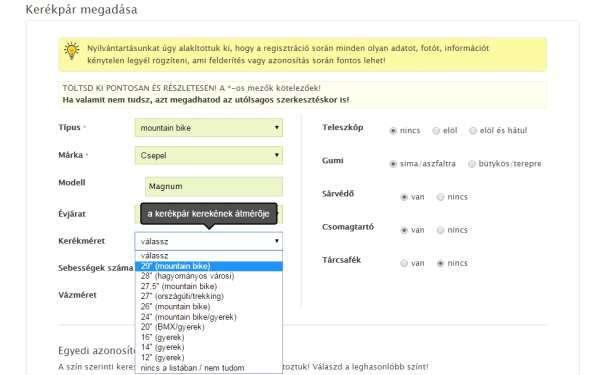Viewport: 603px width, 375px height.
Task: Select Tárcsafék 'nincs' radio button
Action: coord(440,263)
